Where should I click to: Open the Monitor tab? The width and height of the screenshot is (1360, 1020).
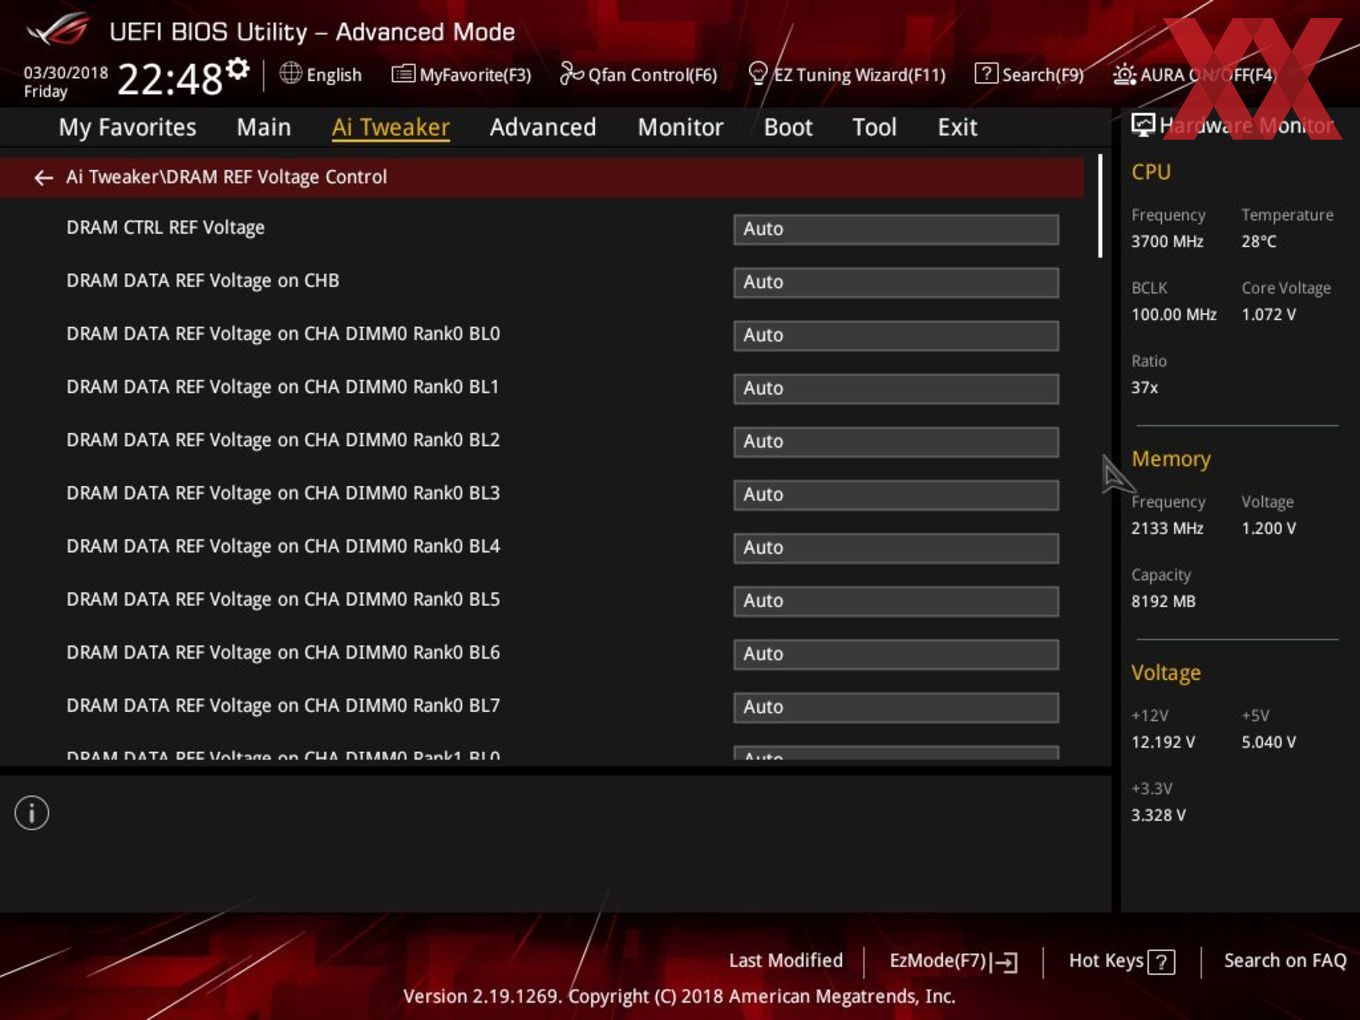click(x=680, y=127)
